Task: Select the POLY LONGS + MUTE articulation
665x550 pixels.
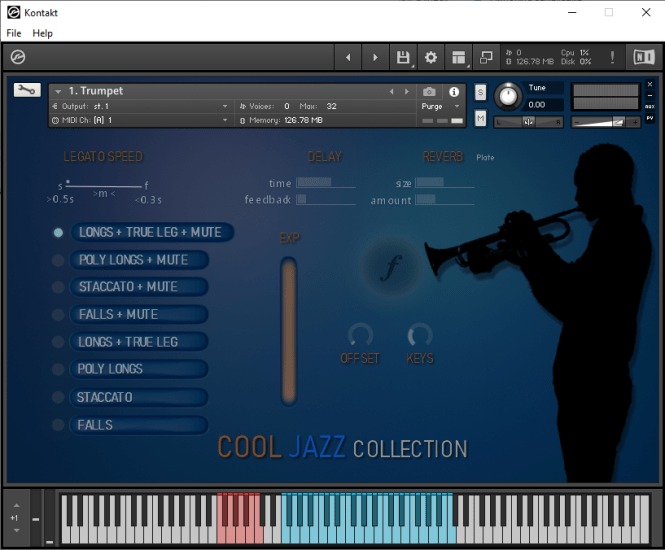Action: click(x=130, y=260)
